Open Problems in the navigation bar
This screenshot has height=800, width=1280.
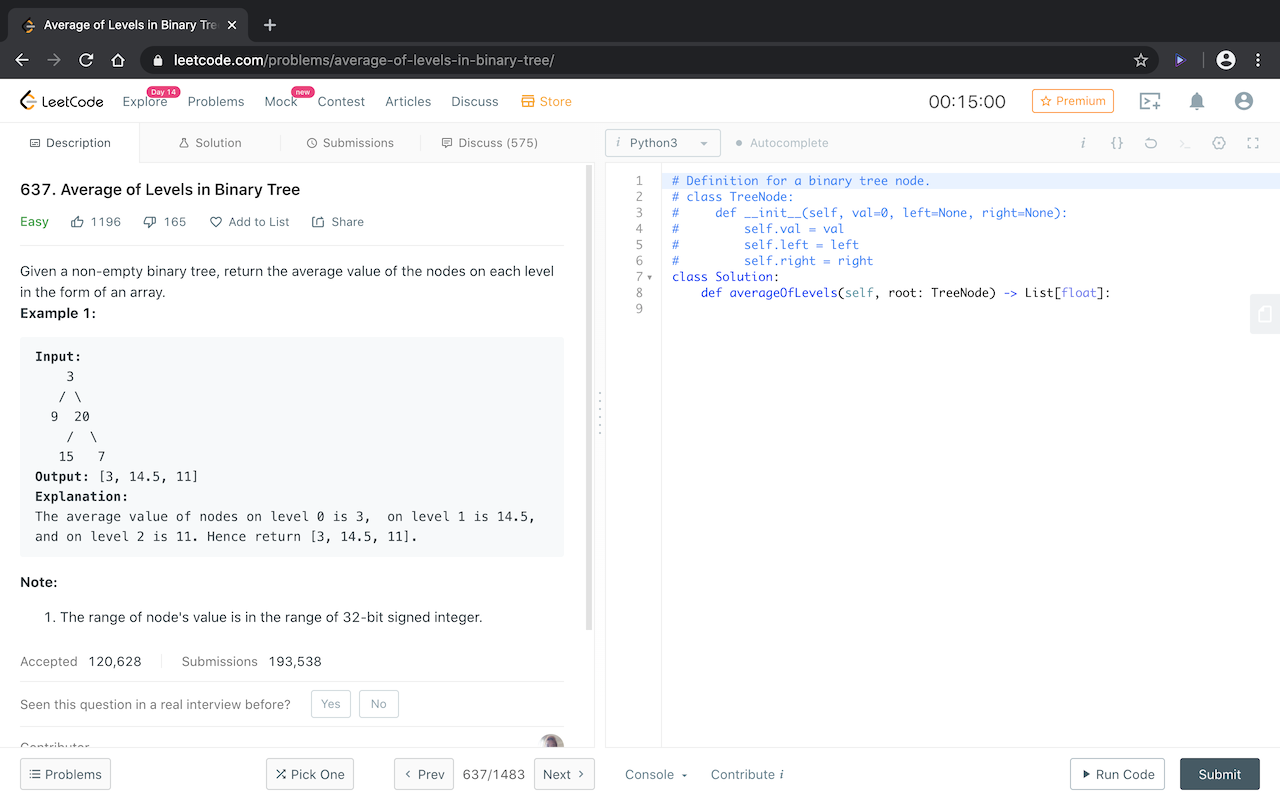tap(216, 101)
